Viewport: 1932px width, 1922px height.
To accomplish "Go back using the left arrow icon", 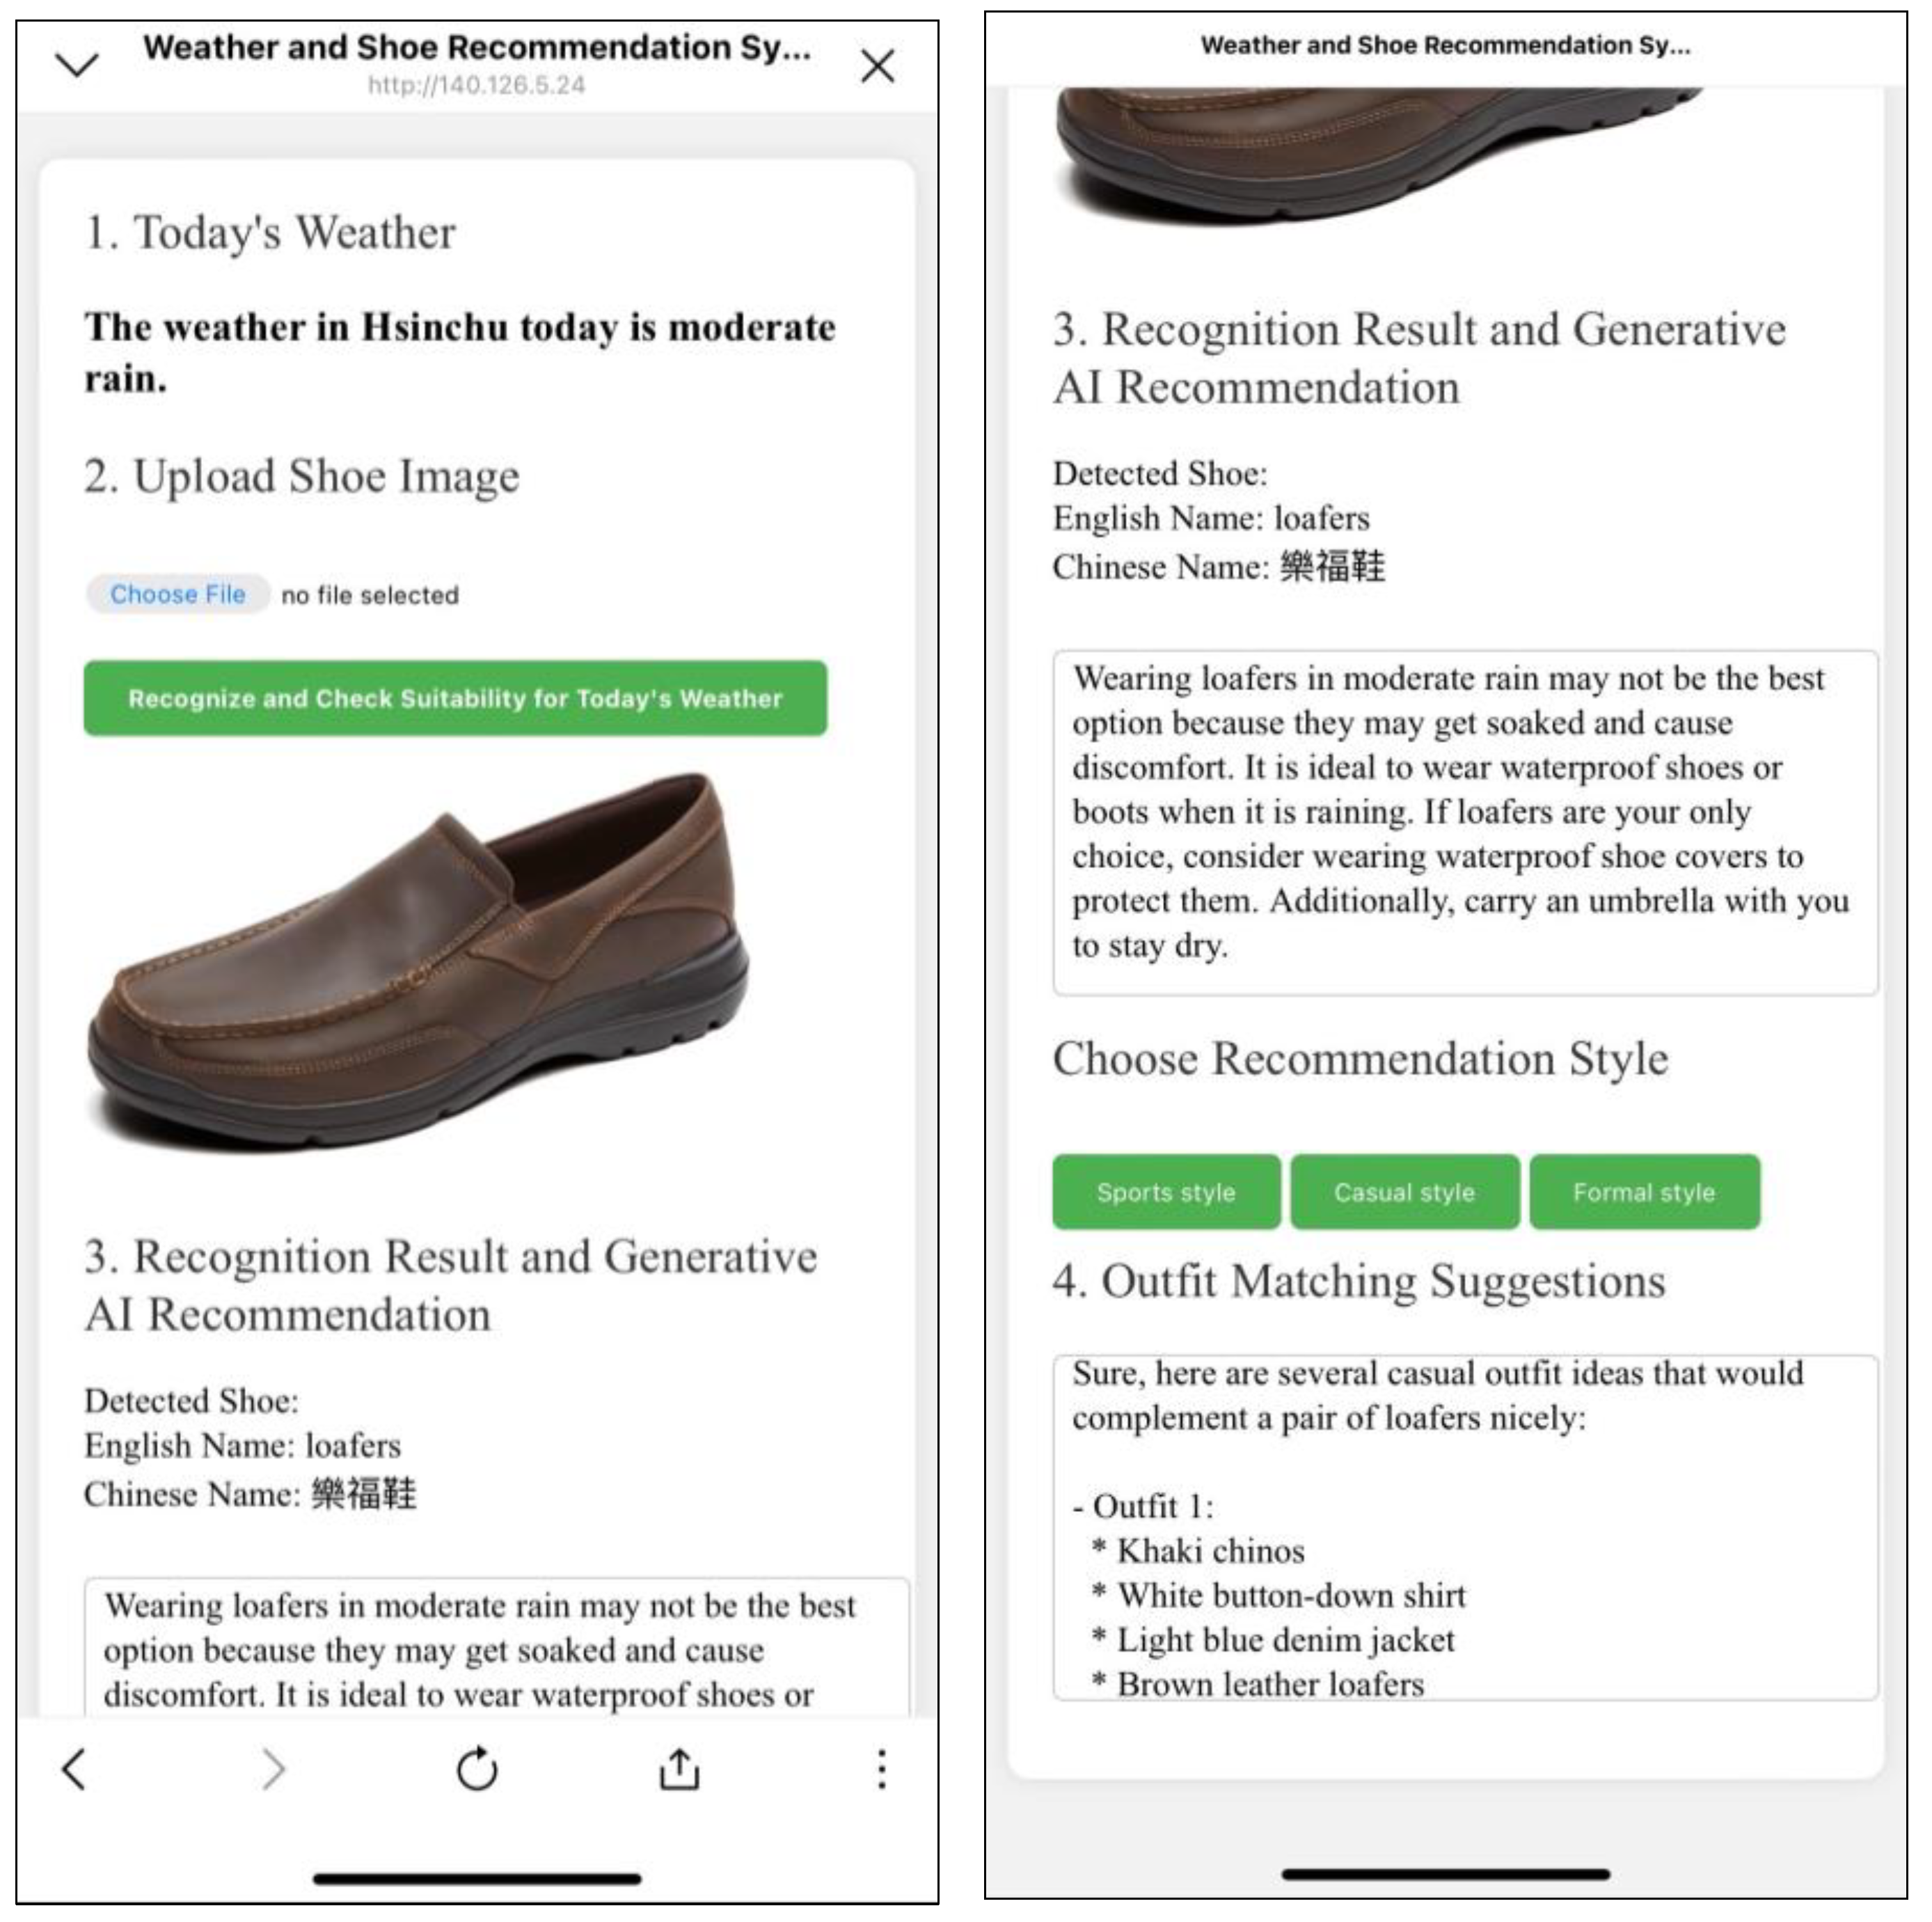I will (x=74, y=1769).
